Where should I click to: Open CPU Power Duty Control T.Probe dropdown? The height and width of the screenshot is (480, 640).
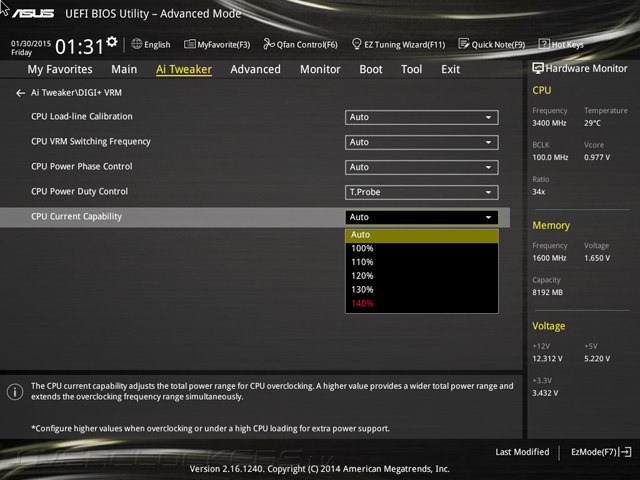[x=422, y=192]
